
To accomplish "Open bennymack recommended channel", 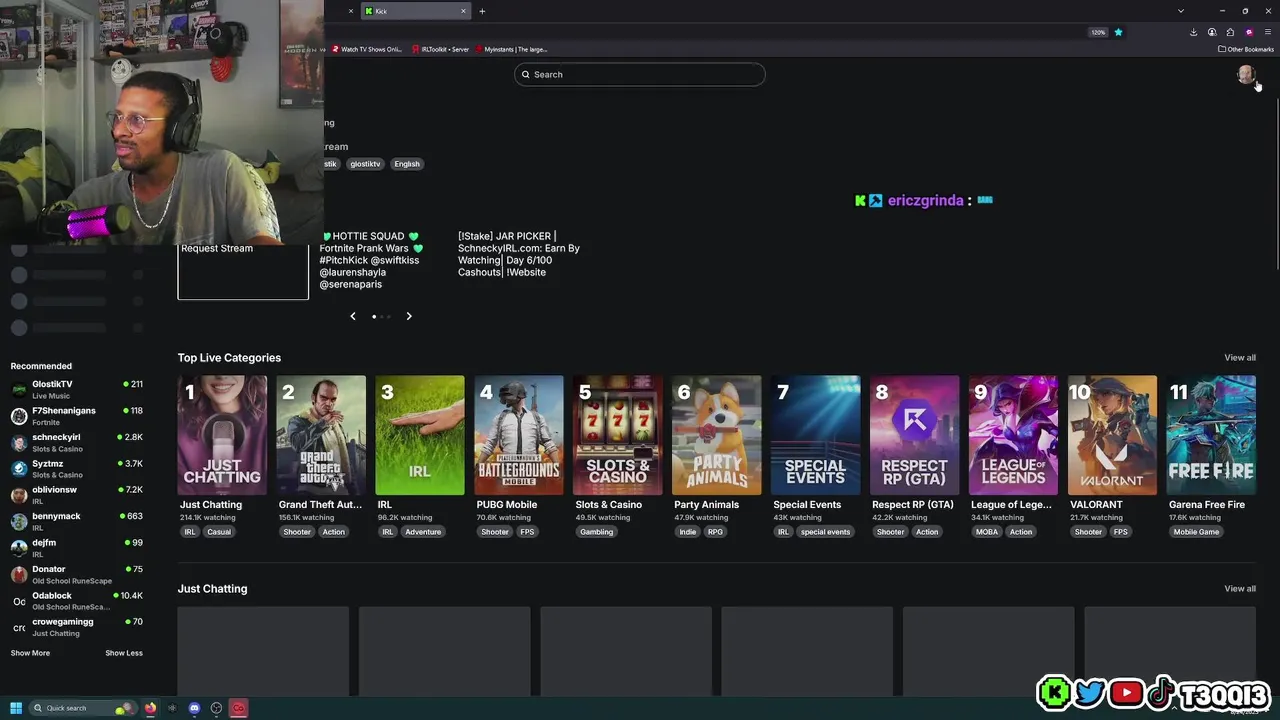I will 77,521.
